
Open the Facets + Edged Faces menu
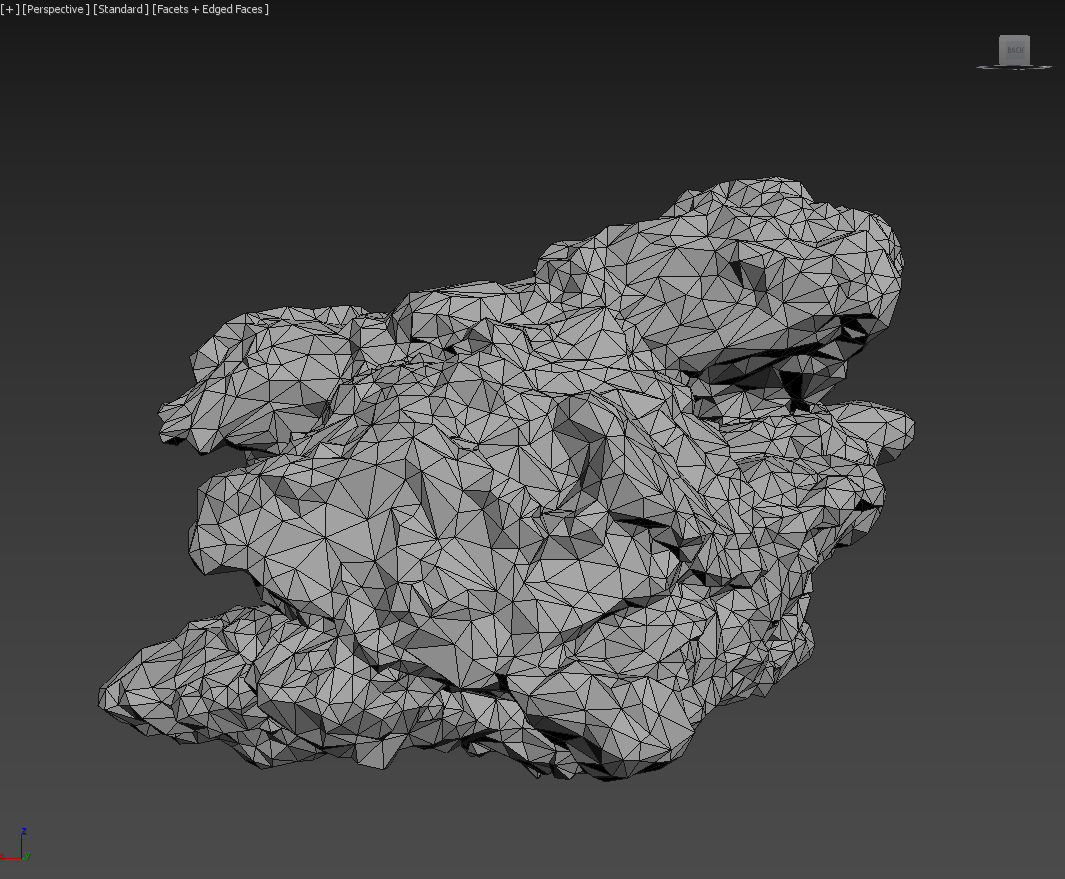(x=211, y=10)
